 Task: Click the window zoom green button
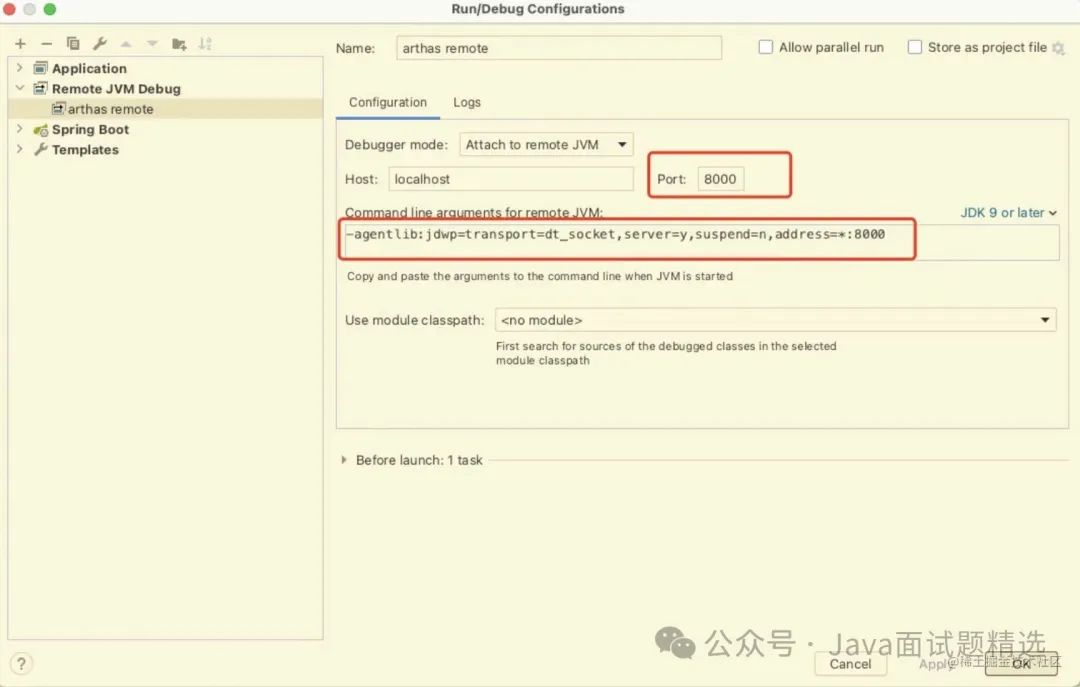pos(50,9)
